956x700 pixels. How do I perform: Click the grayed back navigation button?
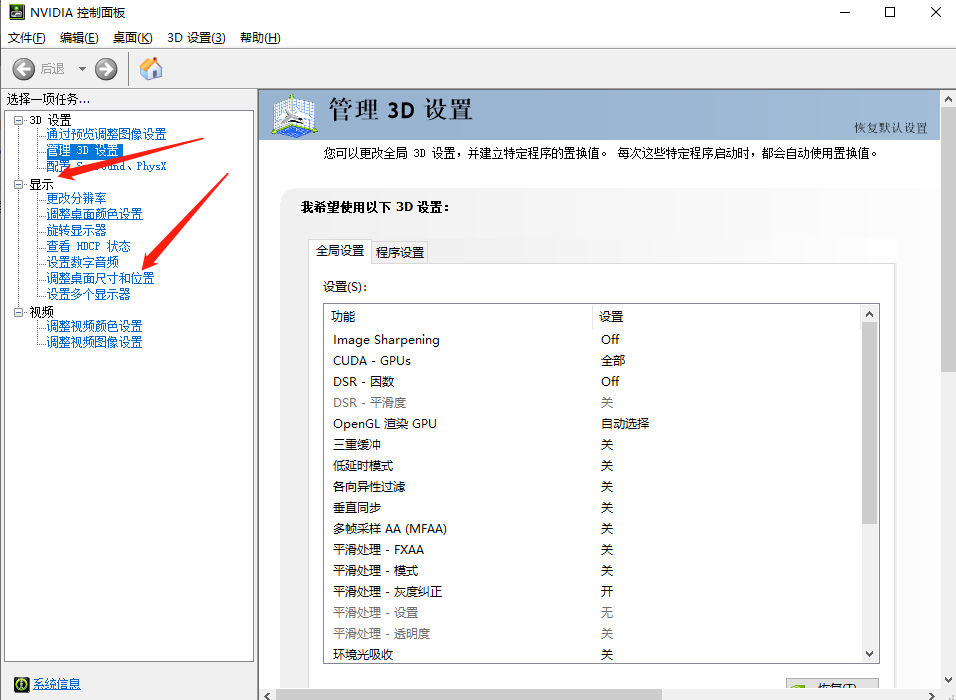tap(25, 69)
